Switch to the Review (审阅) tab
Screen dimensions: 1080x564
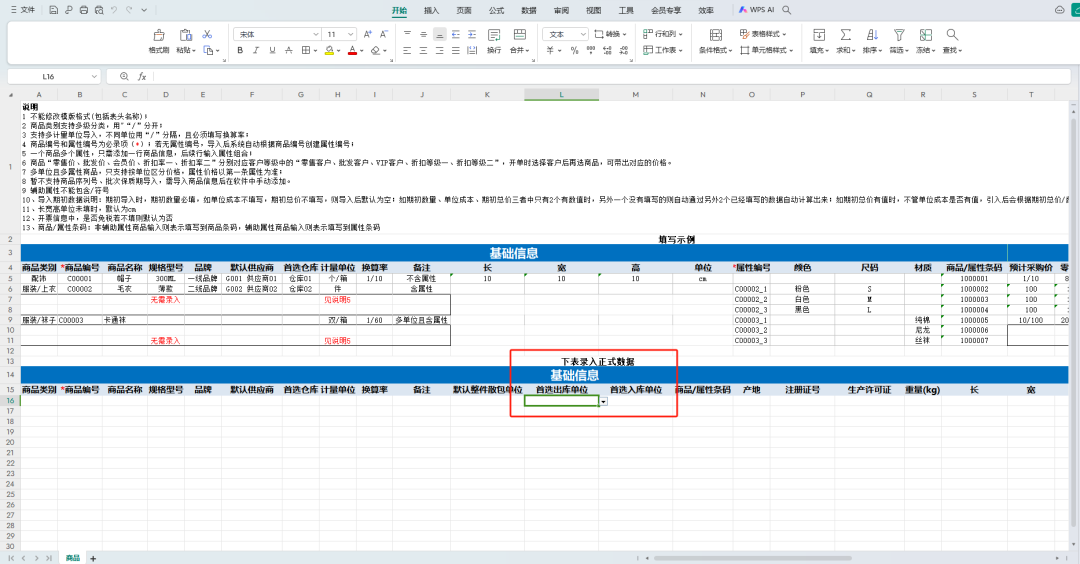(x=561, y=10)
